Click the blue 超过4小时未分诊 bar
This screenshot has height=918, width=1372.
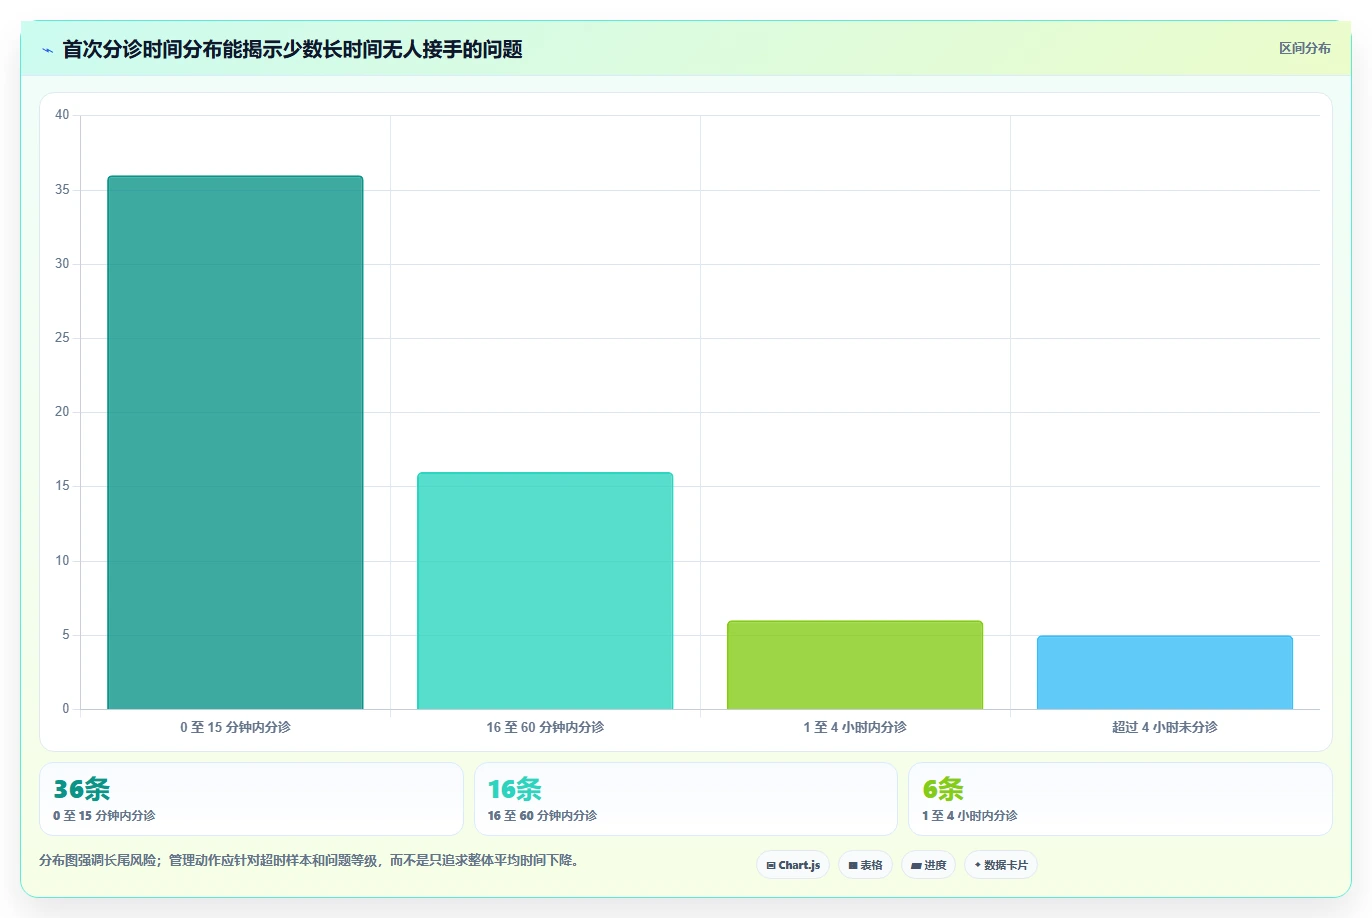(x=1165, y=672)
